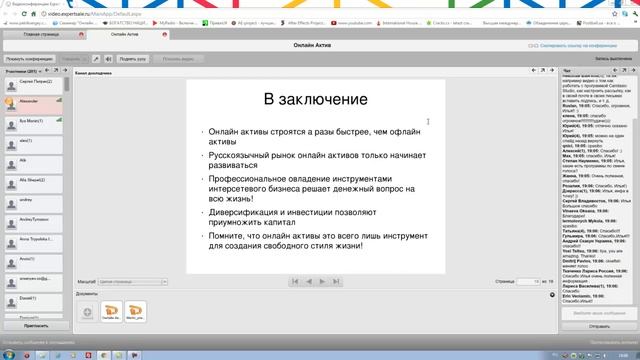640x360 pixels.
Task: Move presenter channel panel right
Action: 551,71
